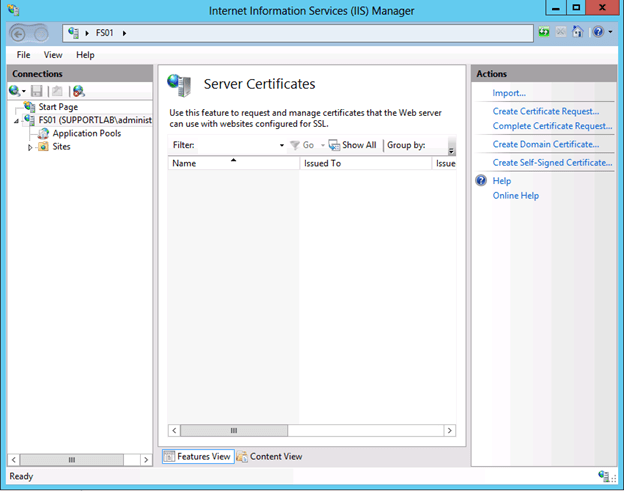
Task: Click the certificate list horizontal scrollbar thumb
Action: coord(234,431)
